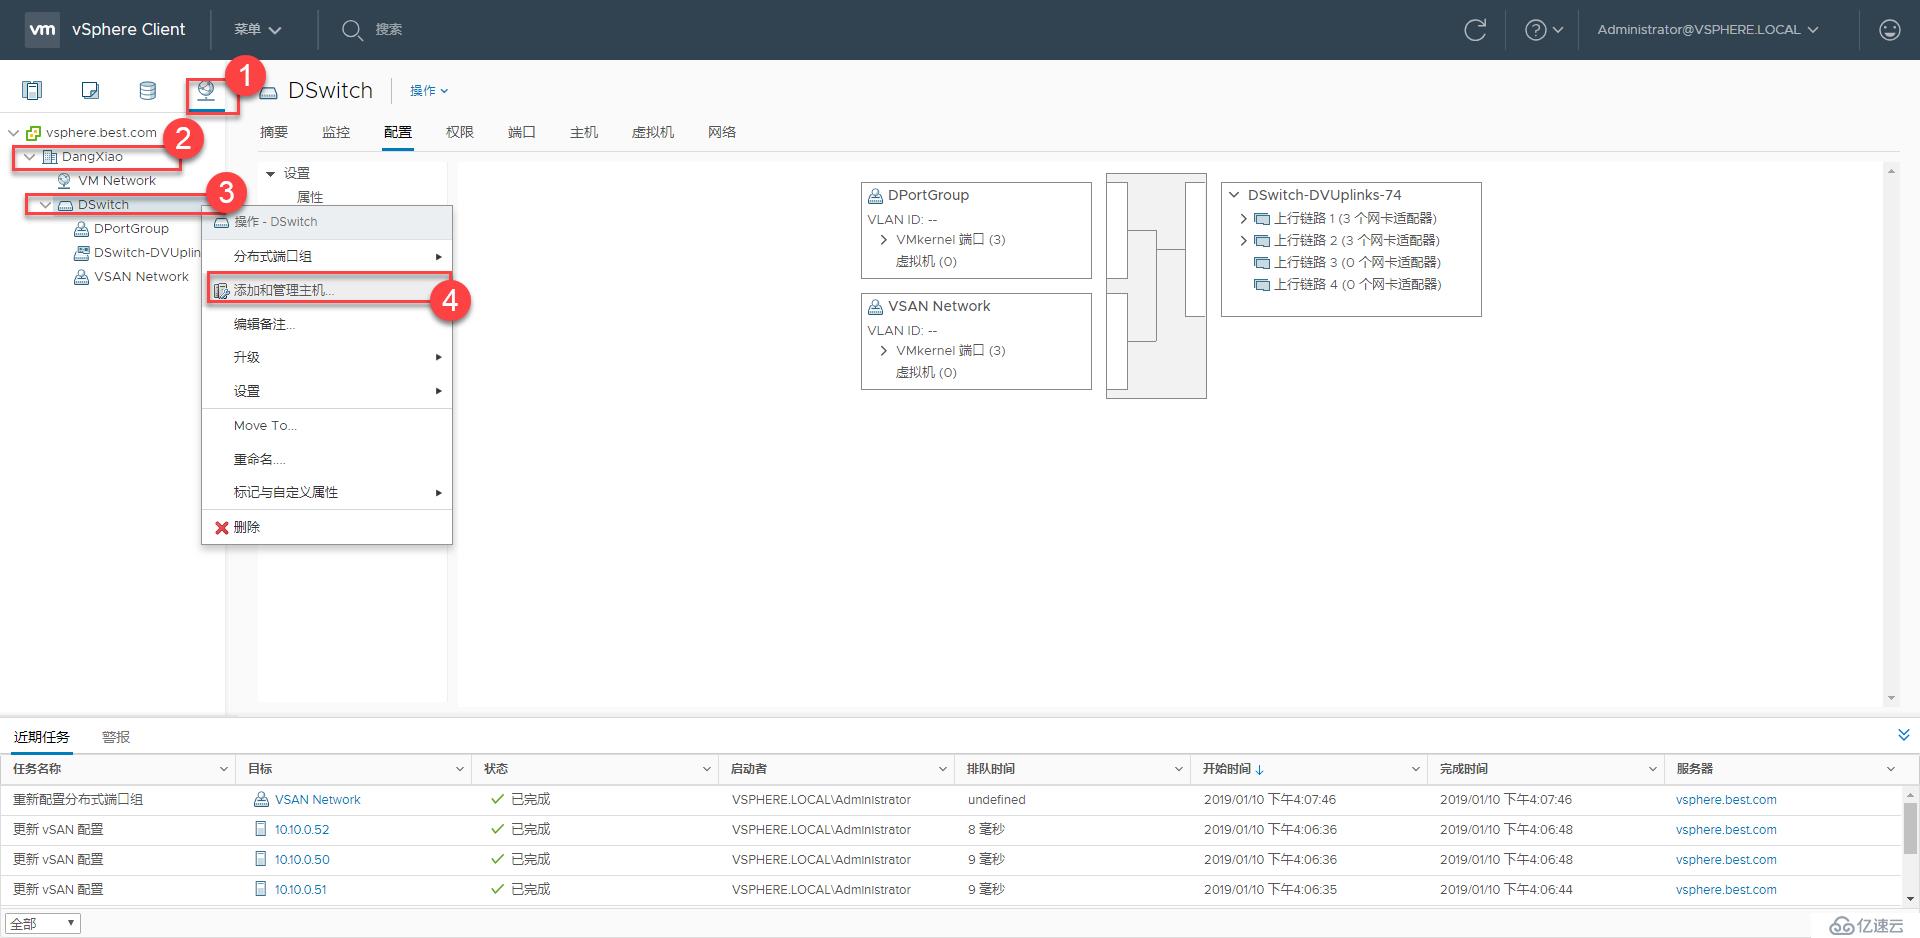The height and width of the screenshot is (938, 1920).
Task: Open VSAN Network task target link
Action: point(318,800)
